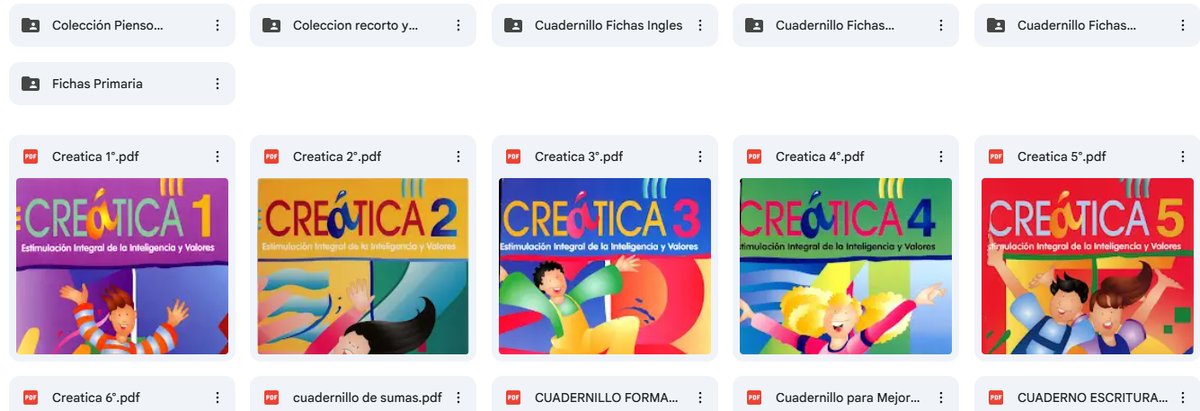Screen dimensions: 1200x411
Task: Open the Creatica 1 cover thumbnail
Action: (122, 266)
